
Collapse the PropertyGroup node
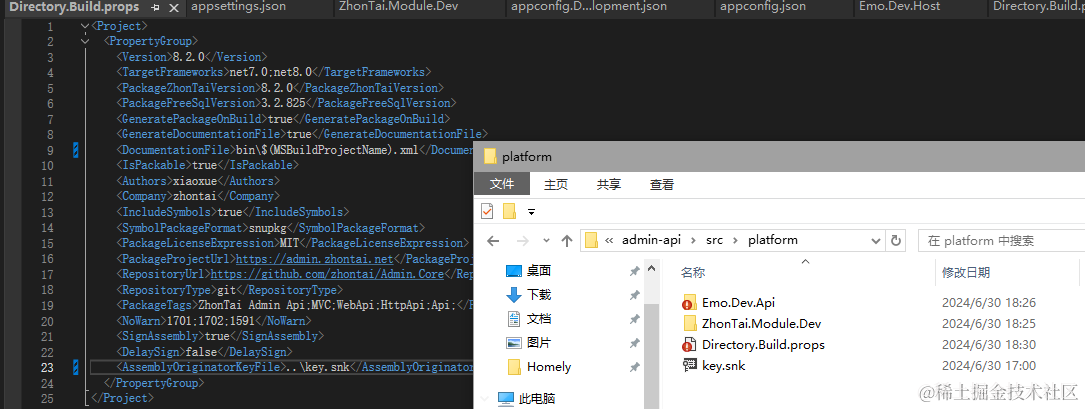tap(85, 42)
